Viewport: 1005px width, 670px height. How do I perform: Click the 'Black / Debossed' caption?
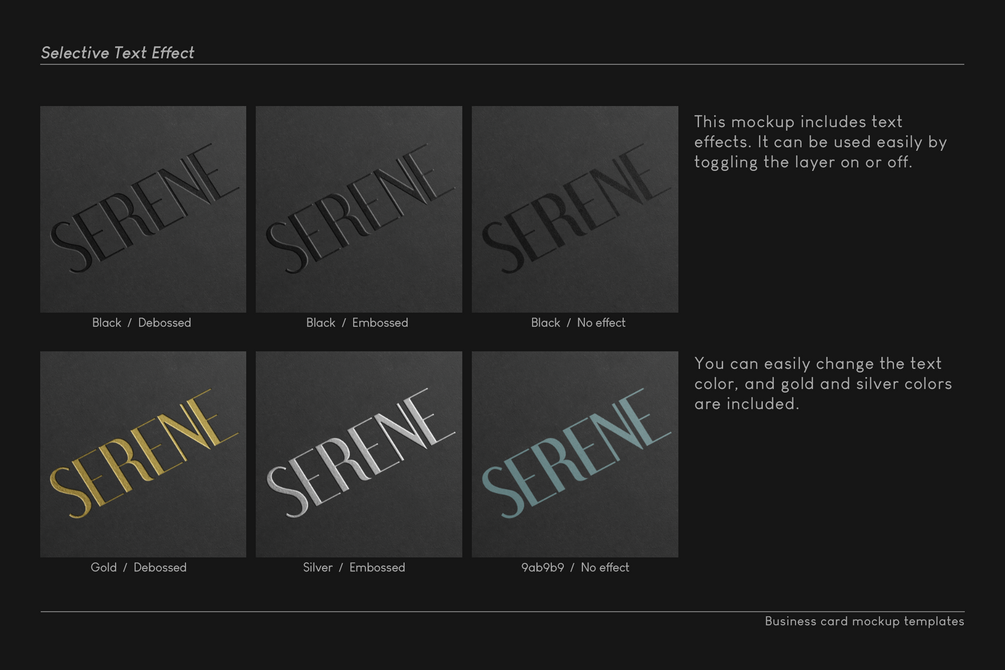tap(142, 322)
